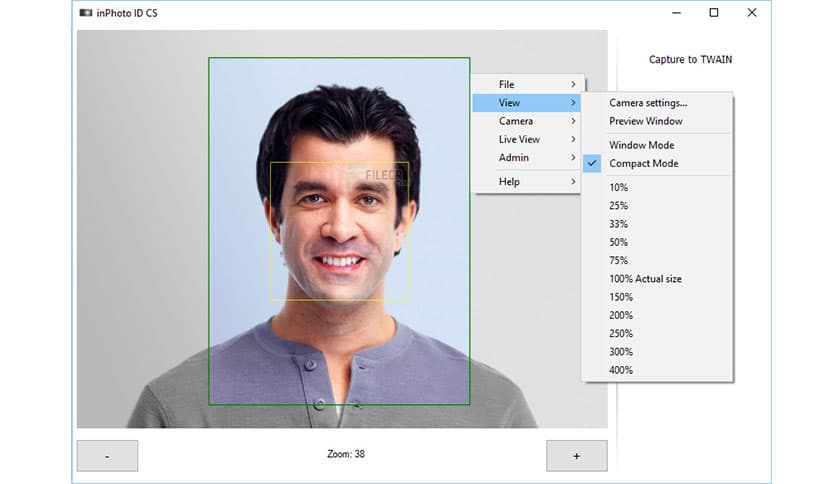The height and width of the screenshot is (484, 836).
Task: Expand the Admin submenu arrow
Action: point(573,157)
